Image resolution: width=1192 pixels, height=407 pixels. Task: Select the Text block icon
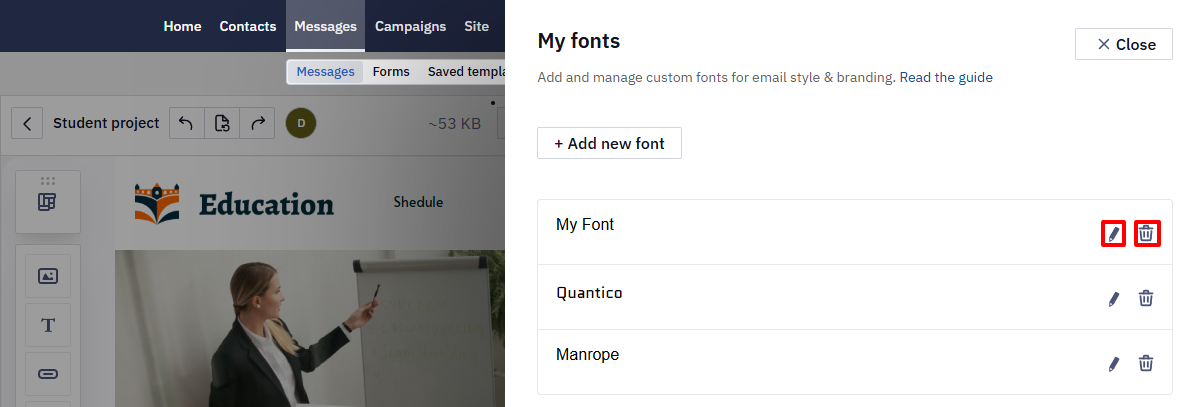tap(48, 326)
